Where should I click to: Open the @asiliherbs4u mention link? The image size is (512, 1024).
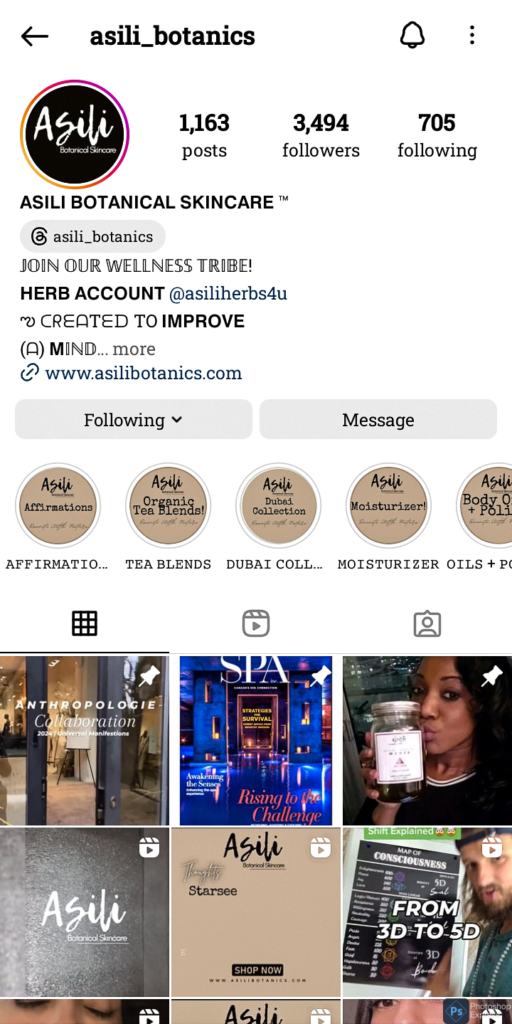(228, 294)
